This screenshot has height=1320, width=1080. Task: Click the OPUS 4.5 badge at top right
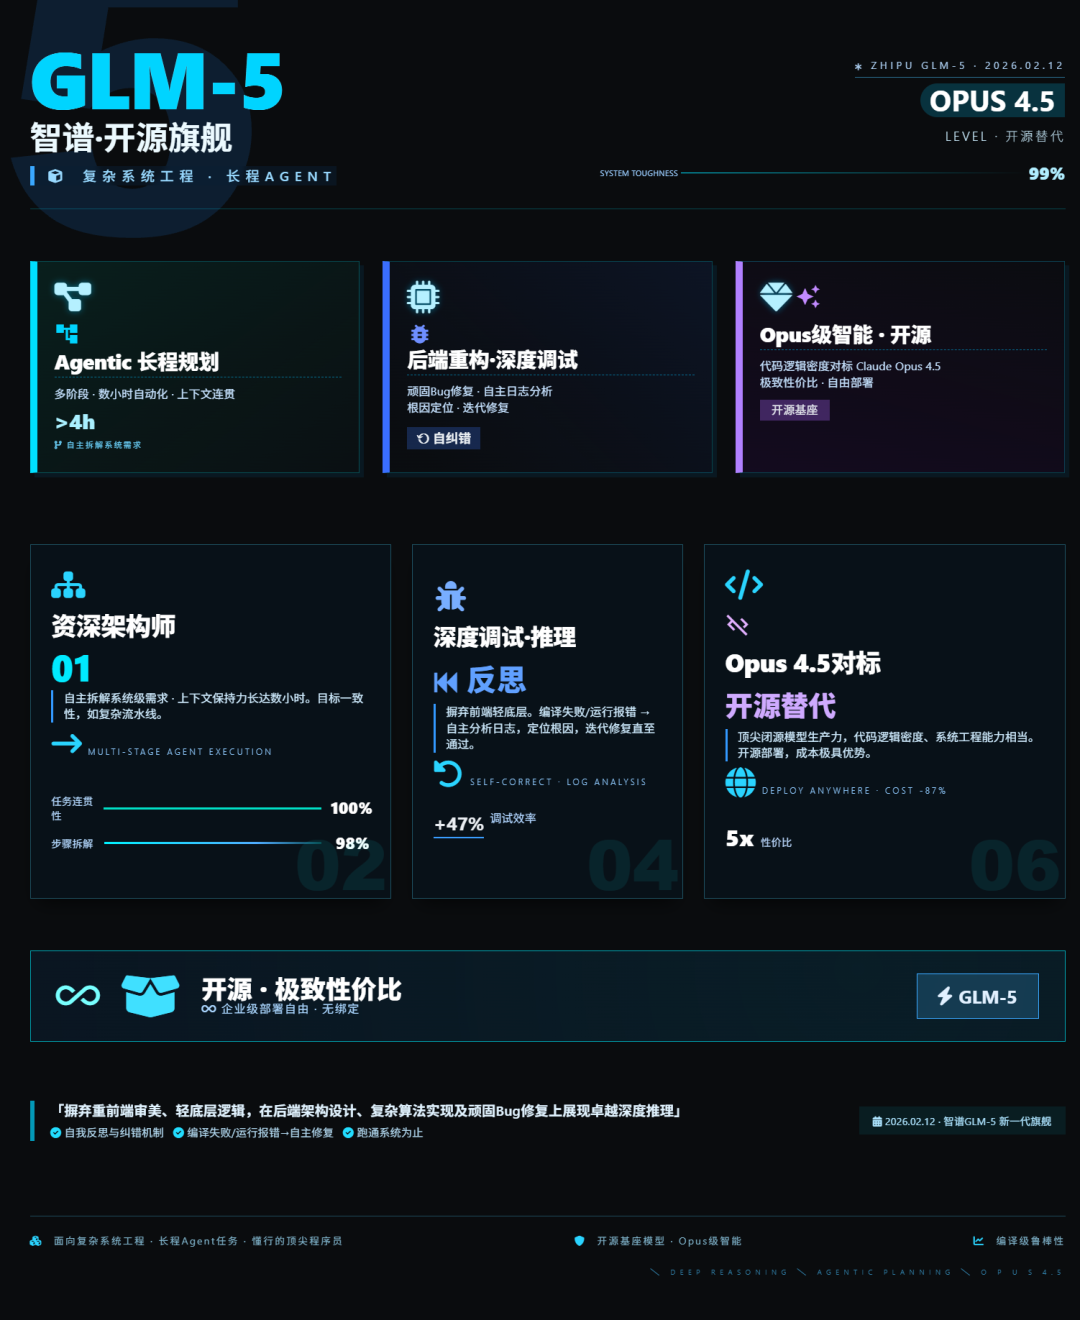coord(992,101)
